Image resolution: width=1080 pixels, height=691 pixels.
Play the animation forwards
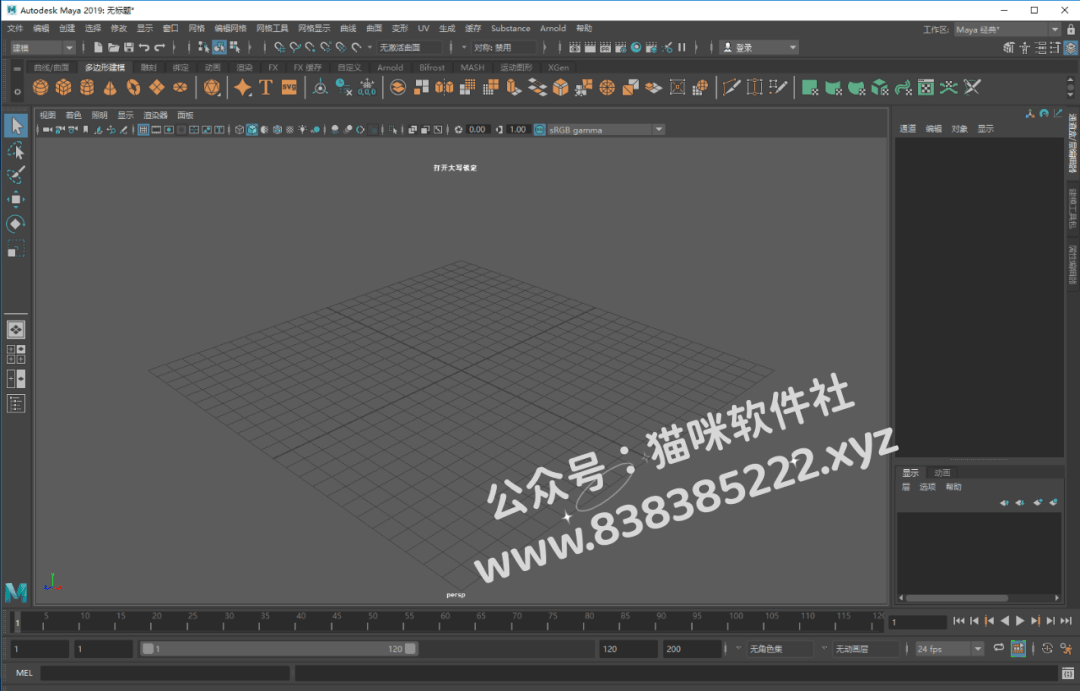(x=1020, y=621)
